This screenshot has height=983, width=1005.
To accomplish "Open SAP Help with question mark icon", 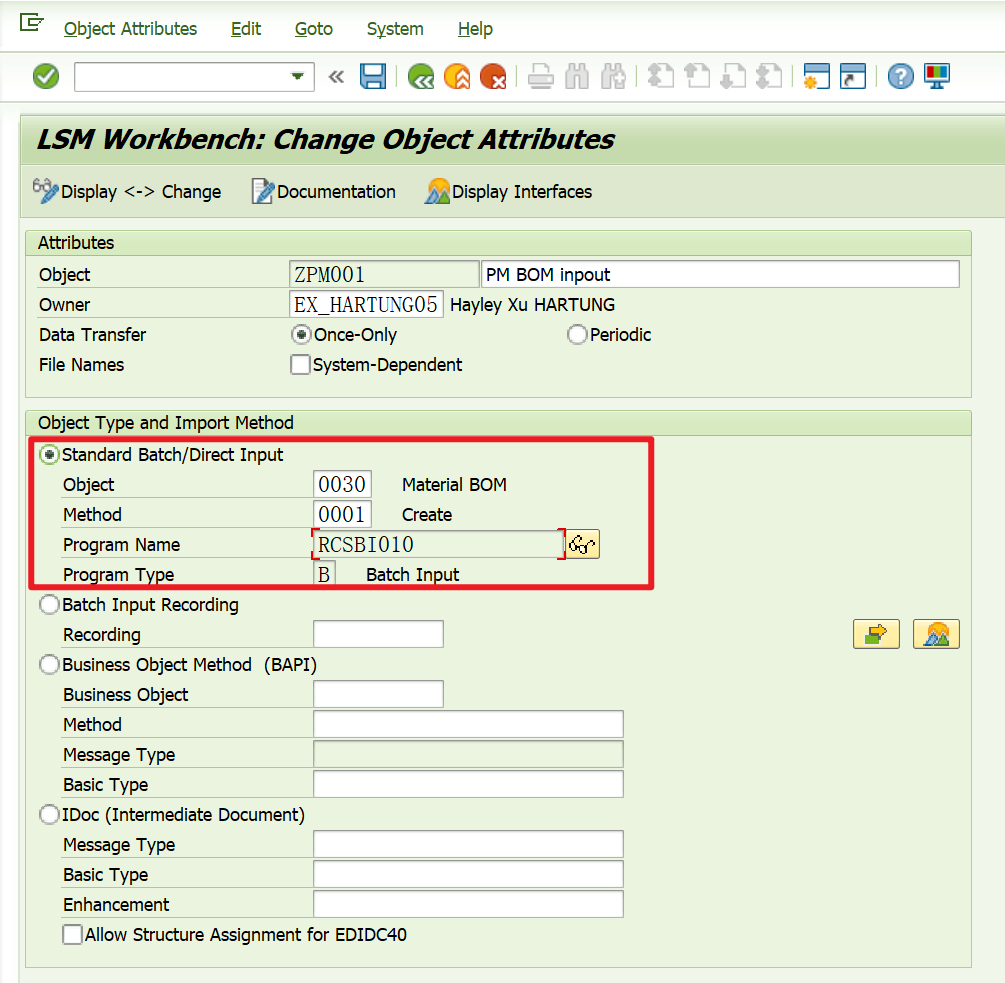I will click(900, 76).
